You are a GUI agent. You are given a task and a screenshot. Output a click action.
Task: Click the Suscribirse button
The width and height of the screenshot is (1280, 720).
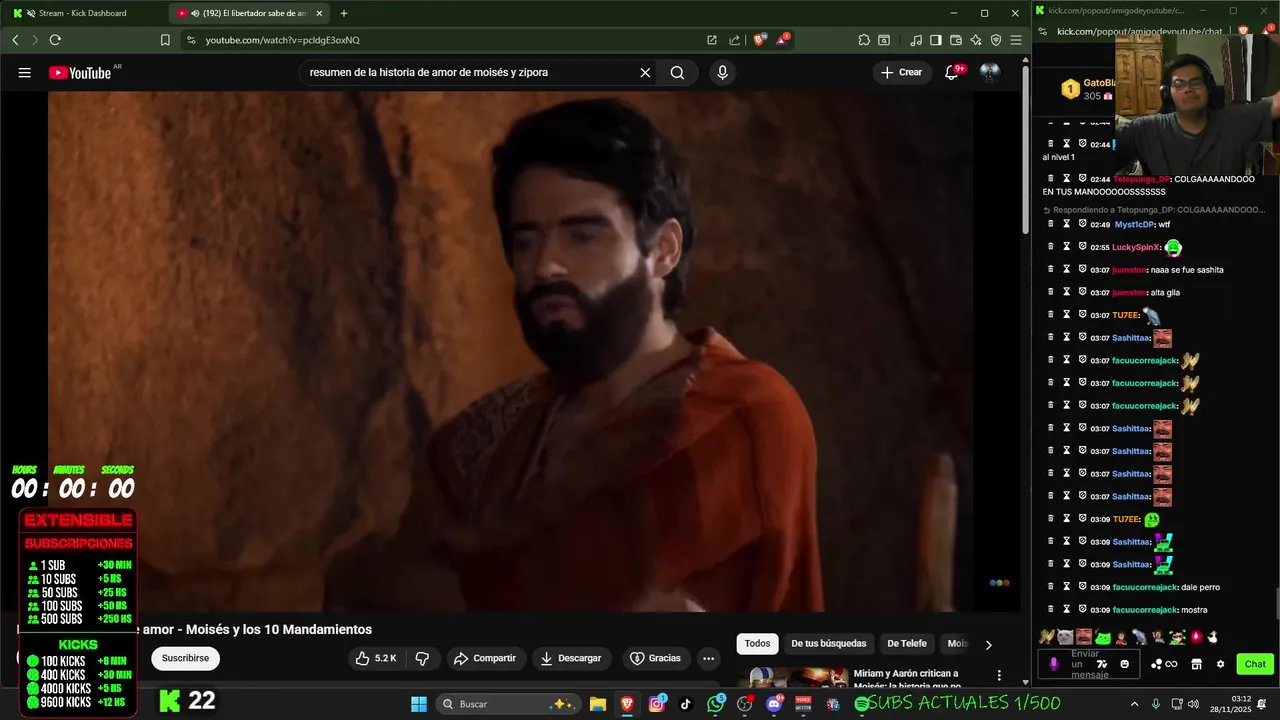185,658
